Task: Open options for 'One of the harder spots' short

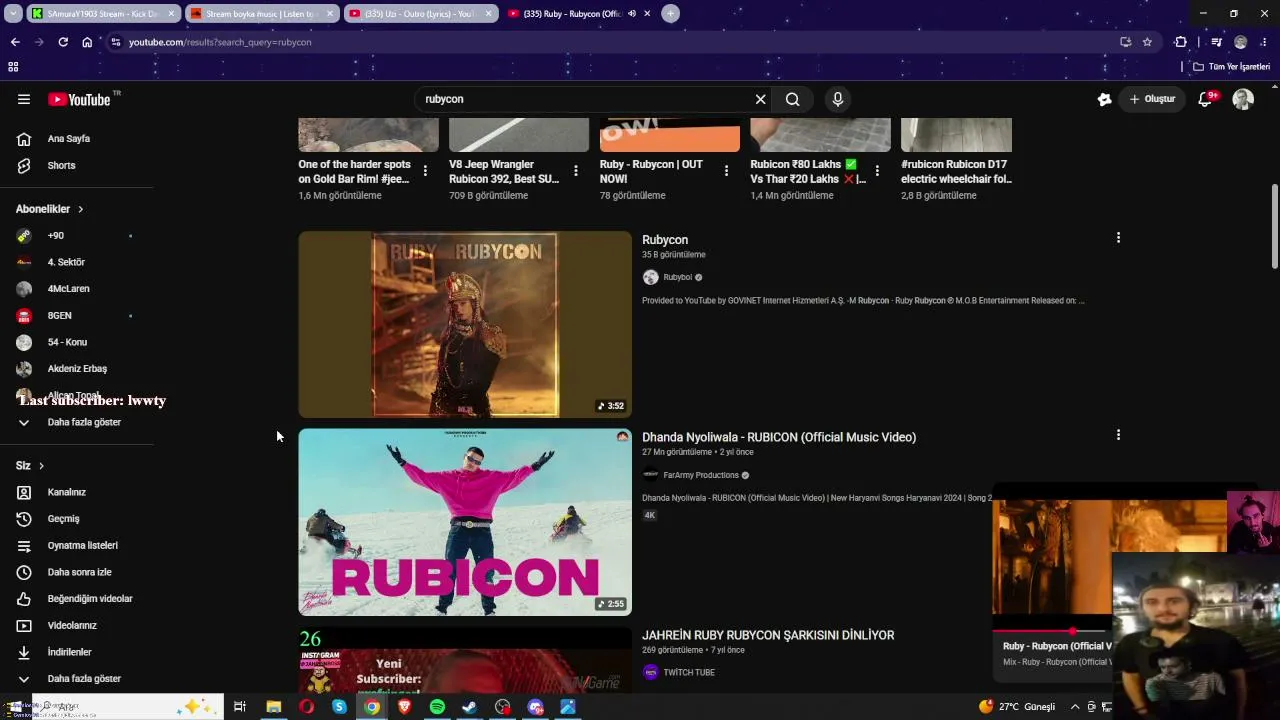Action: pyautogui.click(x=425, y=171)
